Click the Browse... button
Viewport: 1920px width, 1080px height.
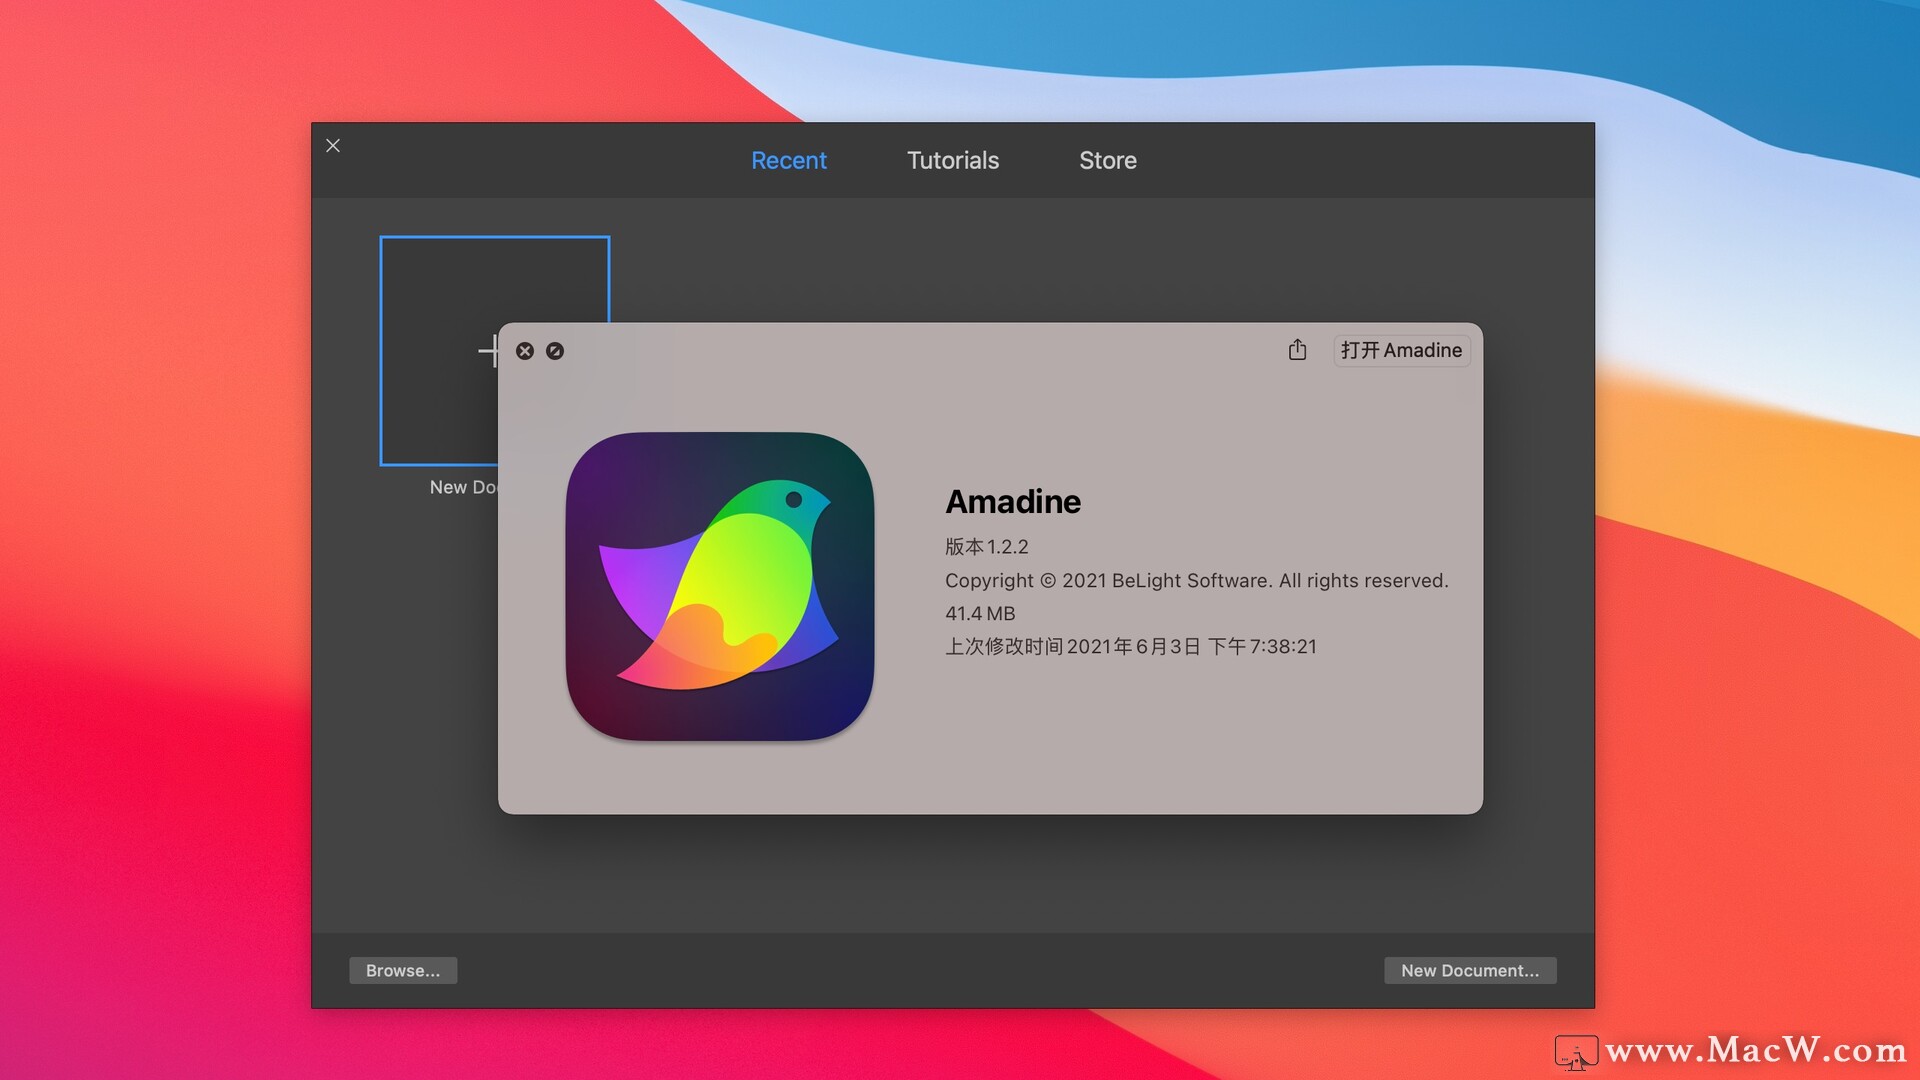[x=403, y=970]
